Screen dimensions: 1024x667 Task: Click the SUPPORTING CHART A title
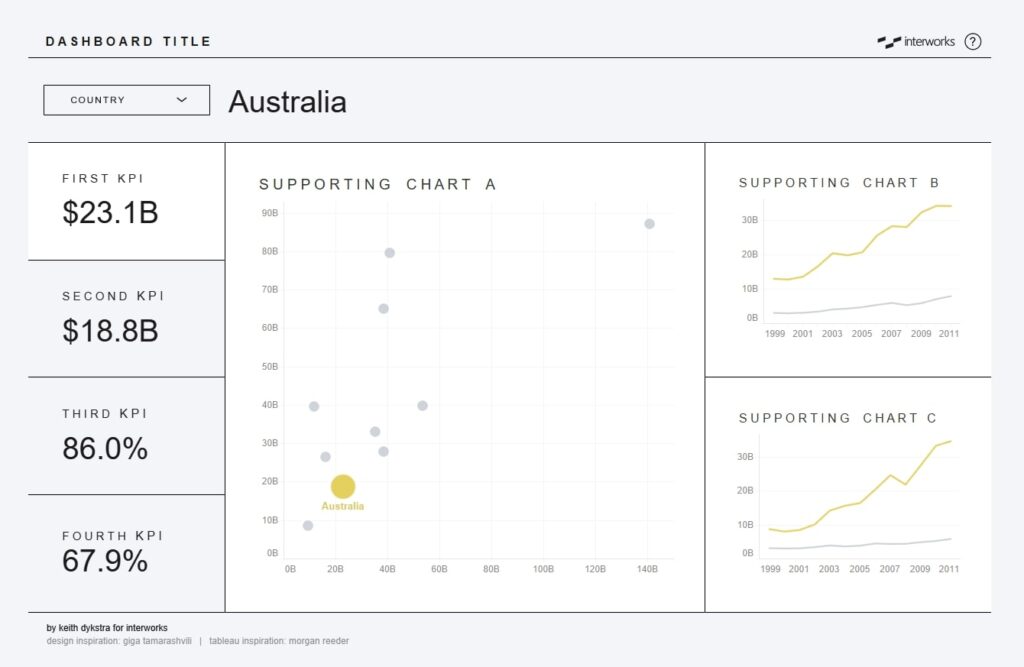pyautogui.click(x=378, y=184)
